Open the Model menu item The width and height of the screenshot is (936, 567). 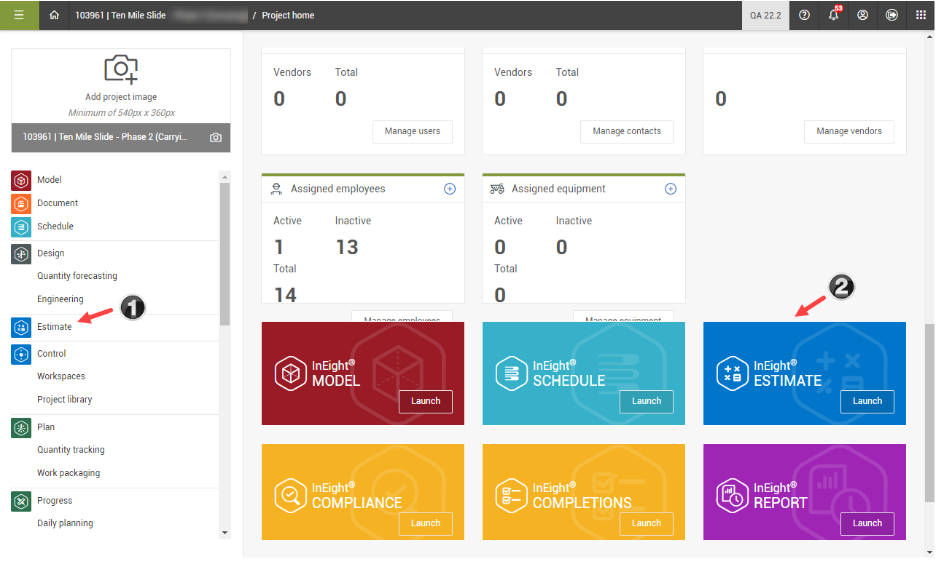(49, 180)
